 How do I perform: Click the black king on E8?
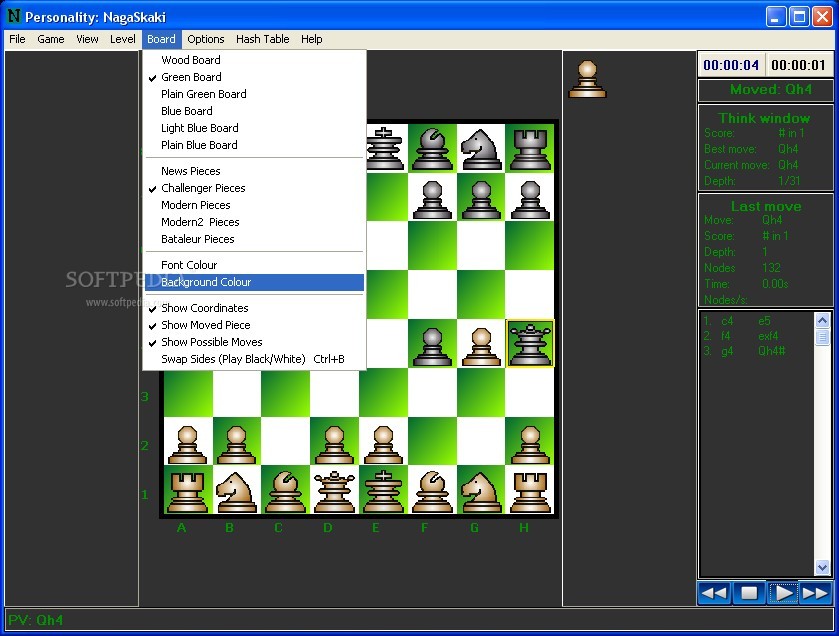(x=385, y=148)
